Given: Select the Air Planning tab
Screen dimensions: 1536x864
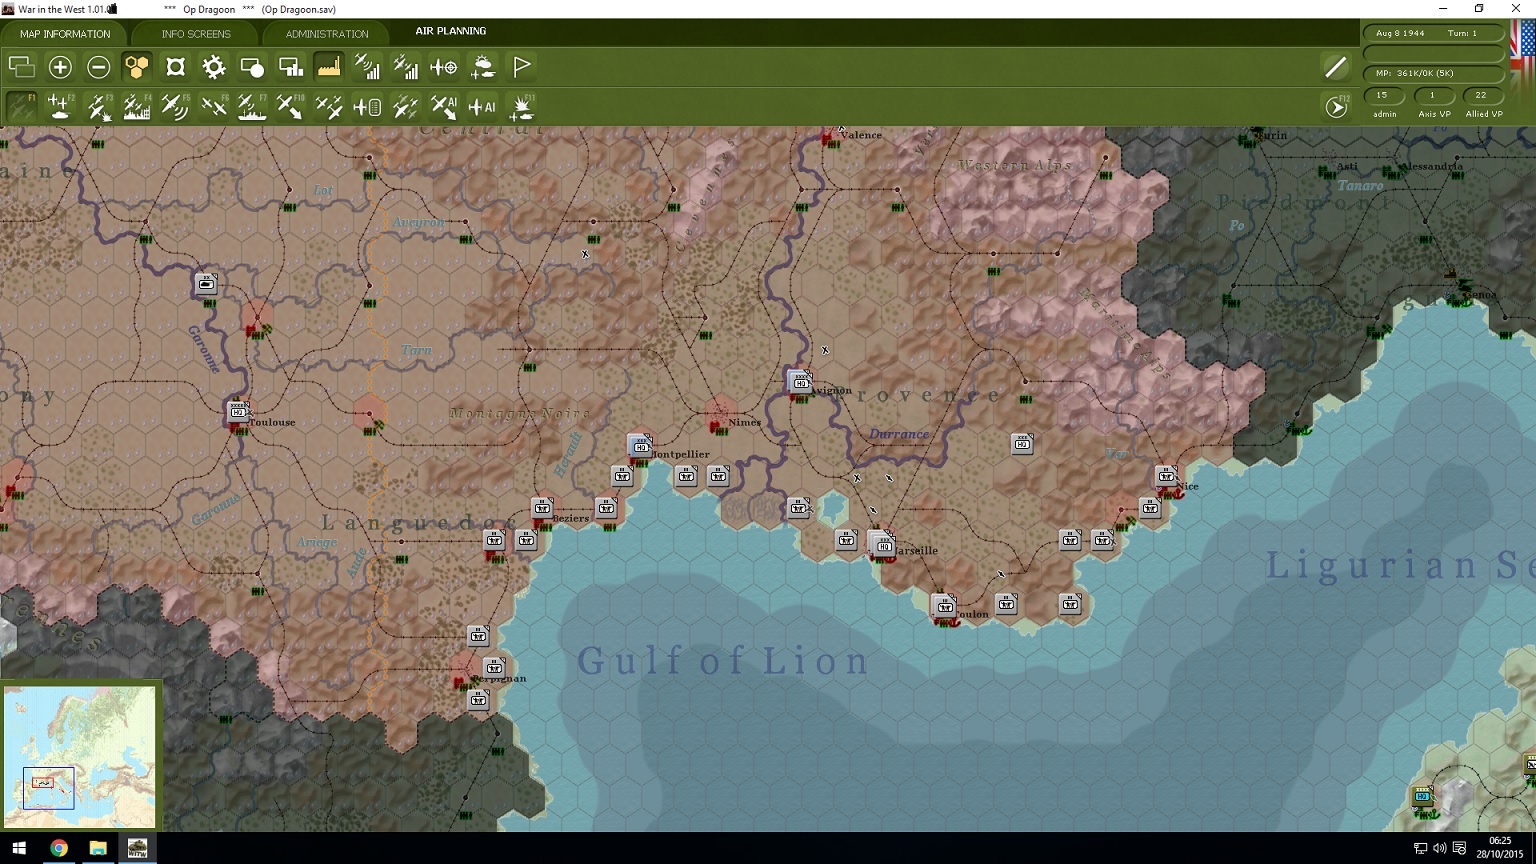Looking at the screenshot, I should [451, 31].
